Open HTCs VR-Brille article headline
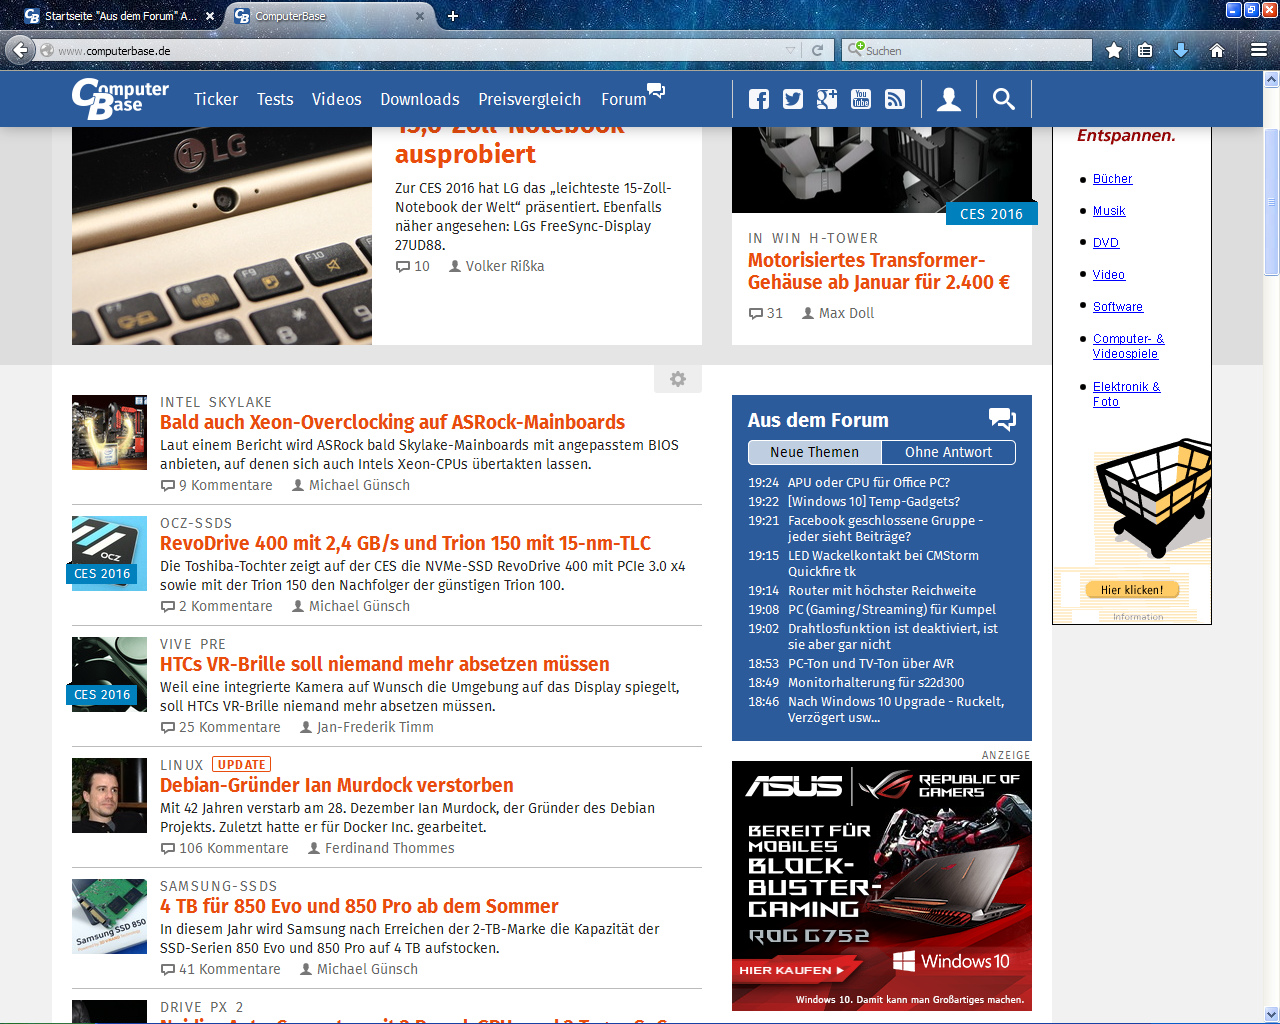Screen dimensions: 1280x1024 [x=385, y=664]
